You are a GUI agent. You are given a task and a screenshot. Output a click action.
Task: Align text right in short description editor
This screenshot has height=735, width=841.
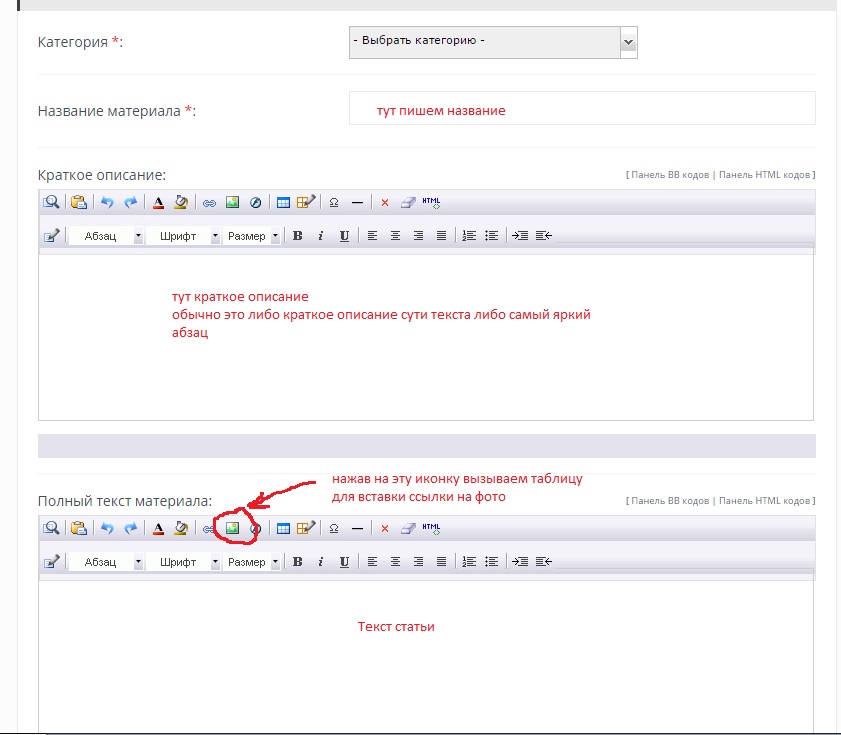click(418, 236)
